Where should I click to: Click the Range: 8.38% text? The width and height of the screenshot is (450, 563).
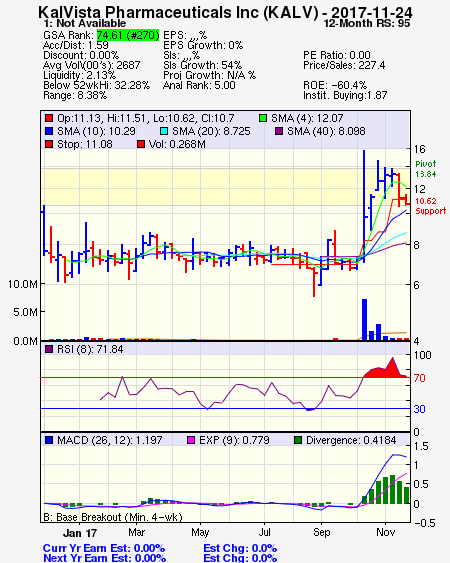[75, 96]
